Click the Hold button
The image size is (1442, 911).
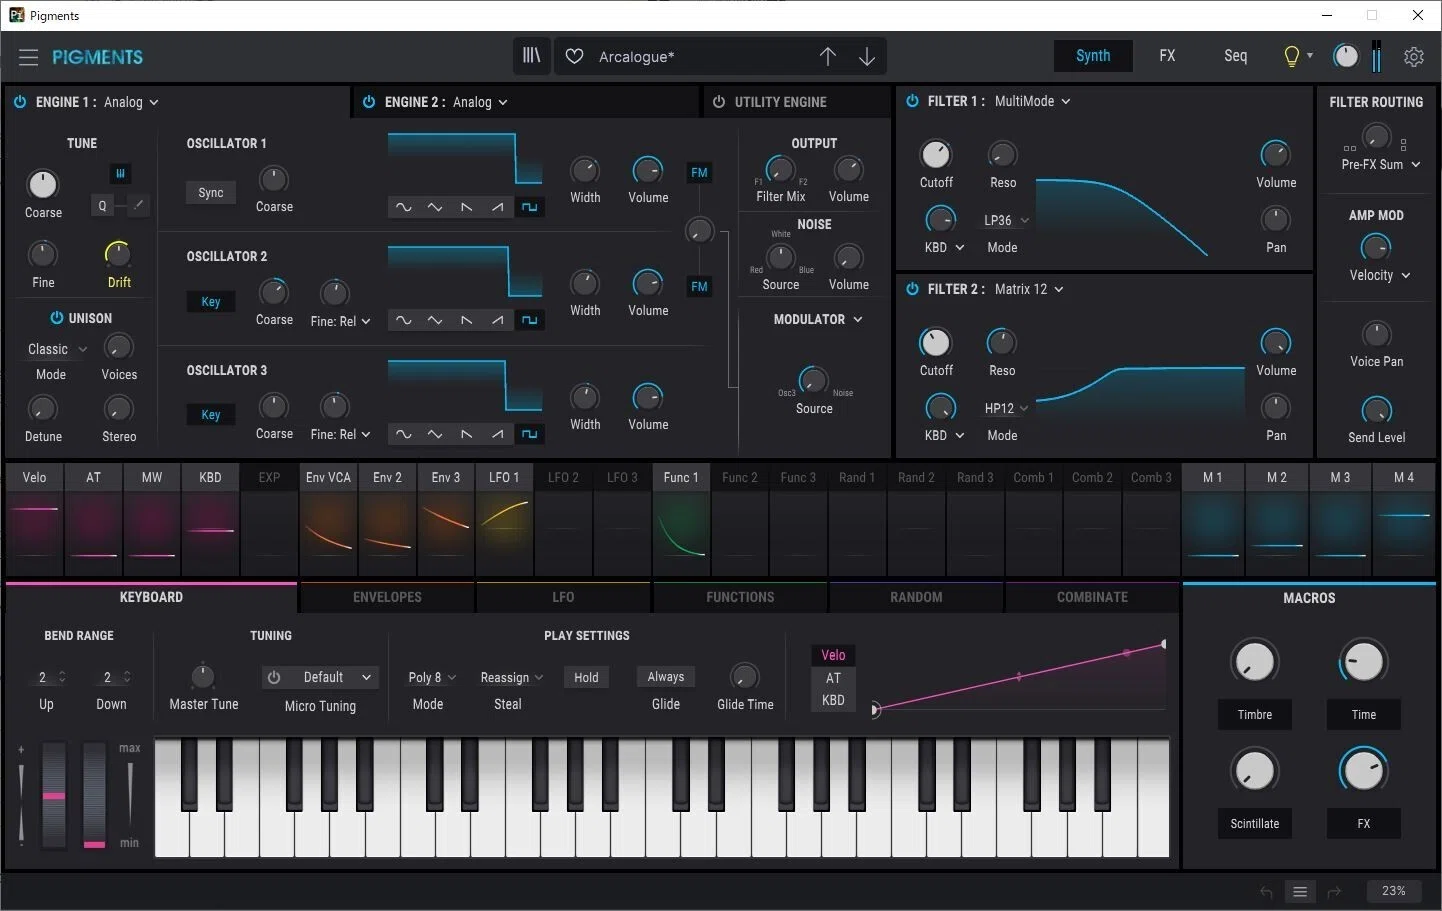[x=586, y=677]
